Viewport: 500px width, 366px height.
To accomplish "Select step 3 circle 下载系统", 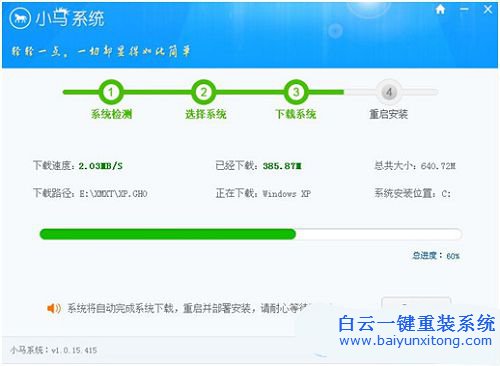I will point(296,92).
